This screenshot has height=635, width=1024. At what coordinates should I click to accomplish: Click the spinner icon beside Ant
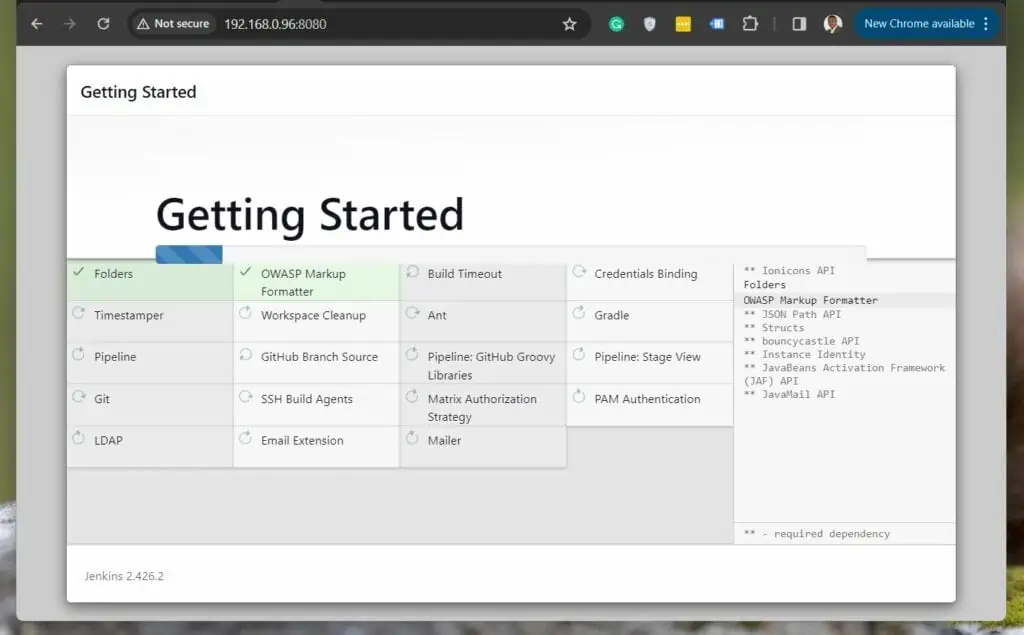click(x=412, y=313)
